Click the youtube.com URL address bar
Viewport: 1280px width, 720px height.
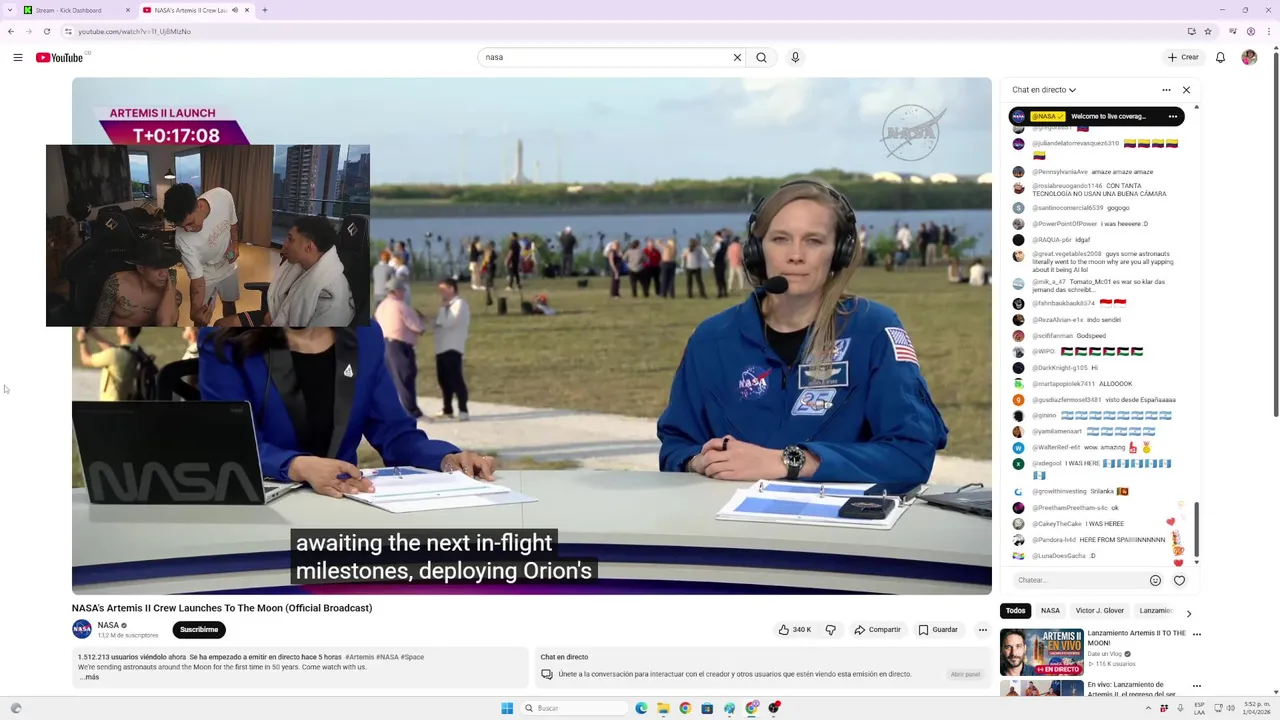[134, 31]
